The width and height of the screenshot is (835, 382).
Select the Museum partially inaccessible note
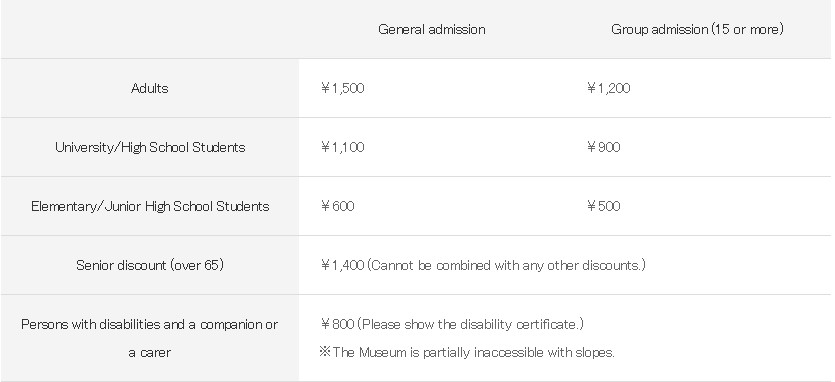(x=466, y=353)
